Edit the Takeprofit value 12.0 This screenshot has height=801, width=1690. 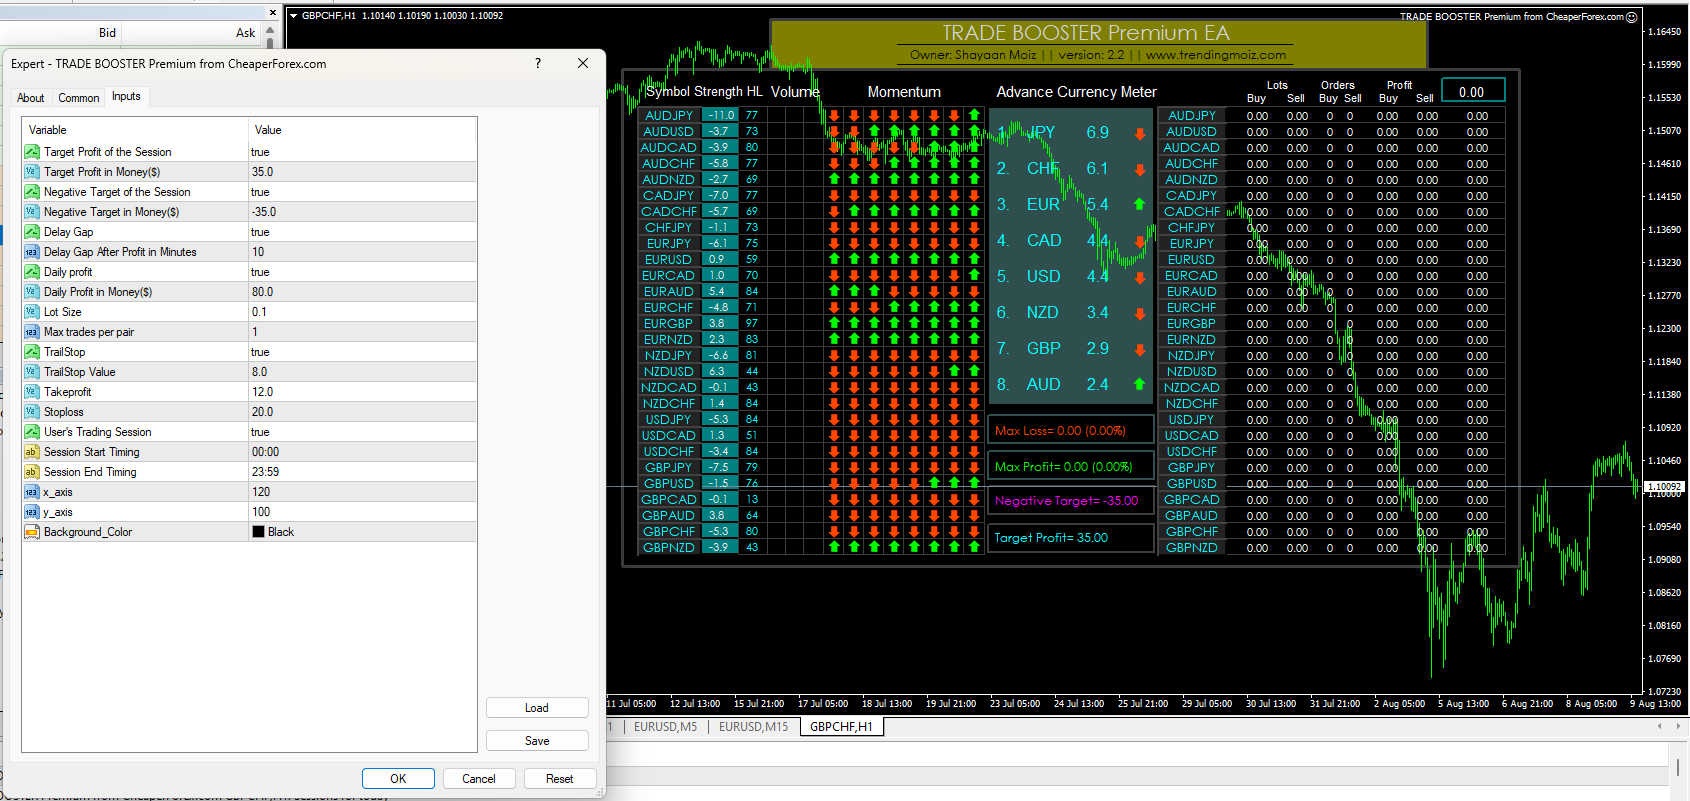coord(362,392)
